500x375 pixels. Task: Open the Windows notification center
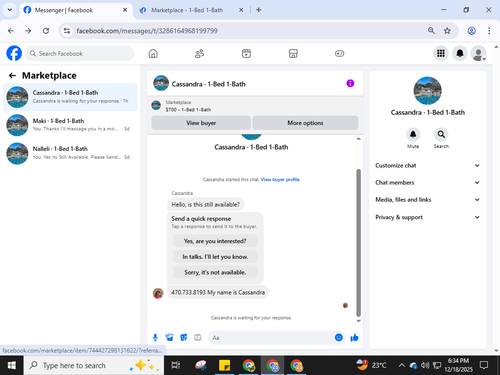(484, 365)
